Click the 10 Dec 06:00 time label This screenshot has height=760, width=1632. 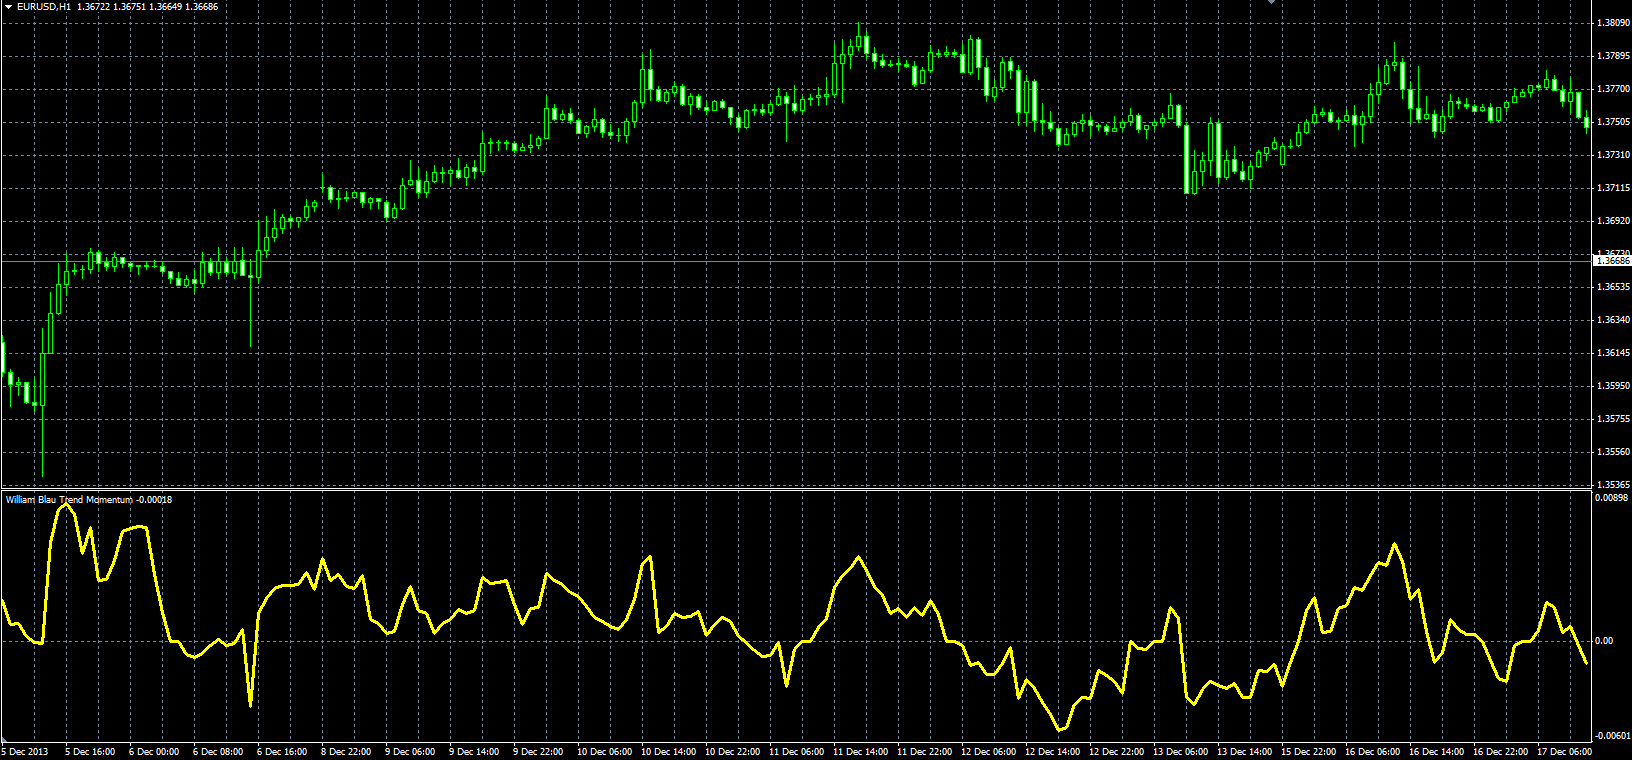pos(605,752)
